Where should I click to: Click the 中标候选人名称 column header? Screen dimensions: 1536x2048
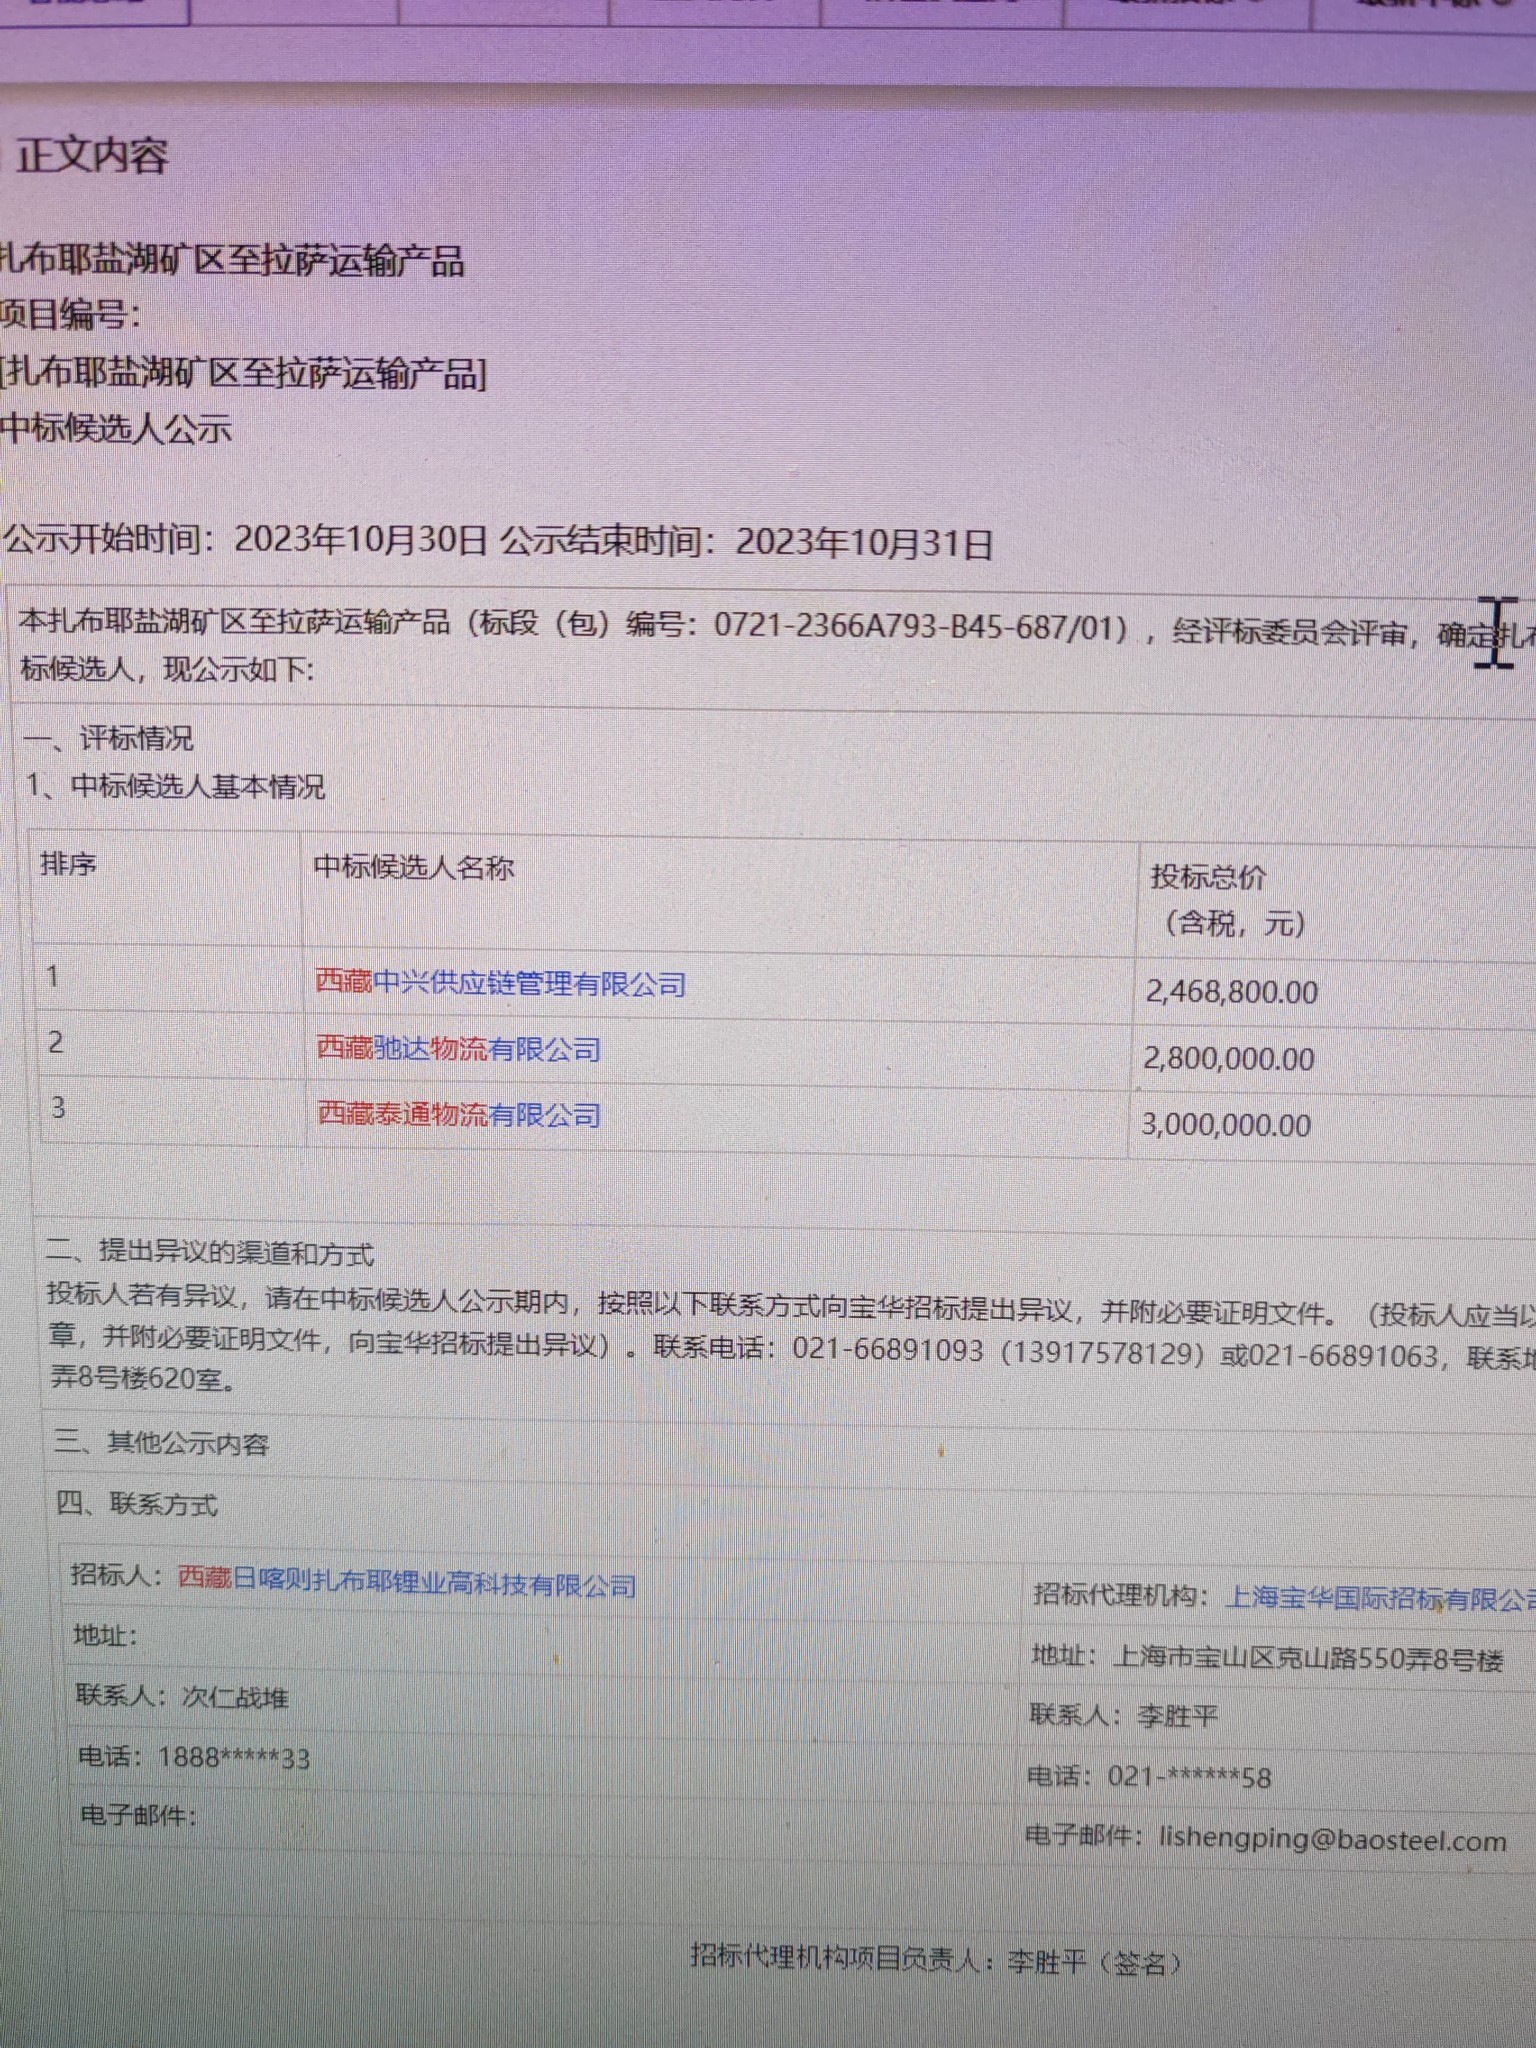(413, 866)
